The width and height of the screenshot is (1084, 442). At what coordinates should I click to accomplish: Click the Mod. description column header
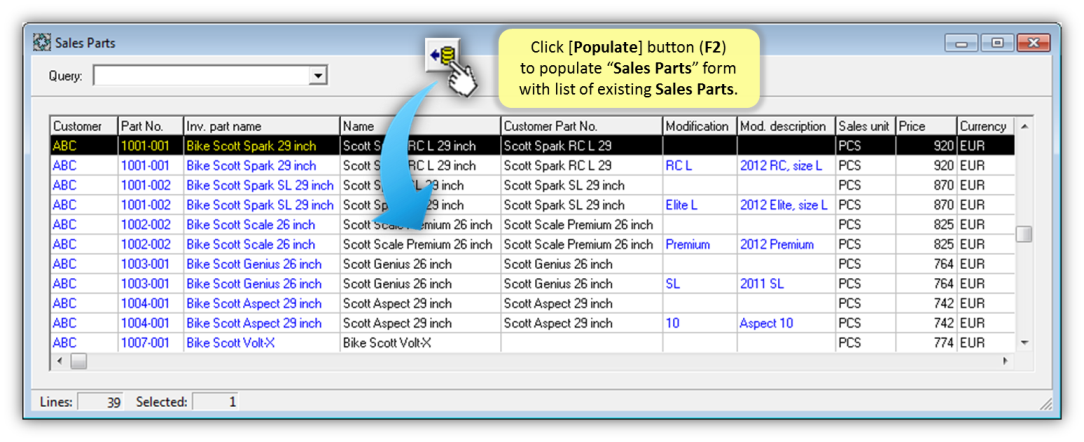tap(786, 126)
